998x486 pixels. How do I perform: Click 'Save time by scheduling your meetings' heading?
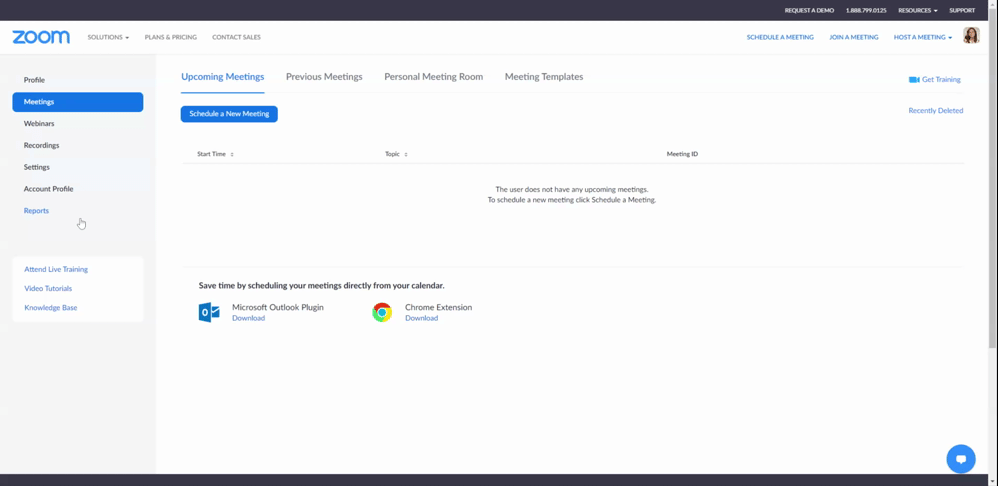point(321,286)
